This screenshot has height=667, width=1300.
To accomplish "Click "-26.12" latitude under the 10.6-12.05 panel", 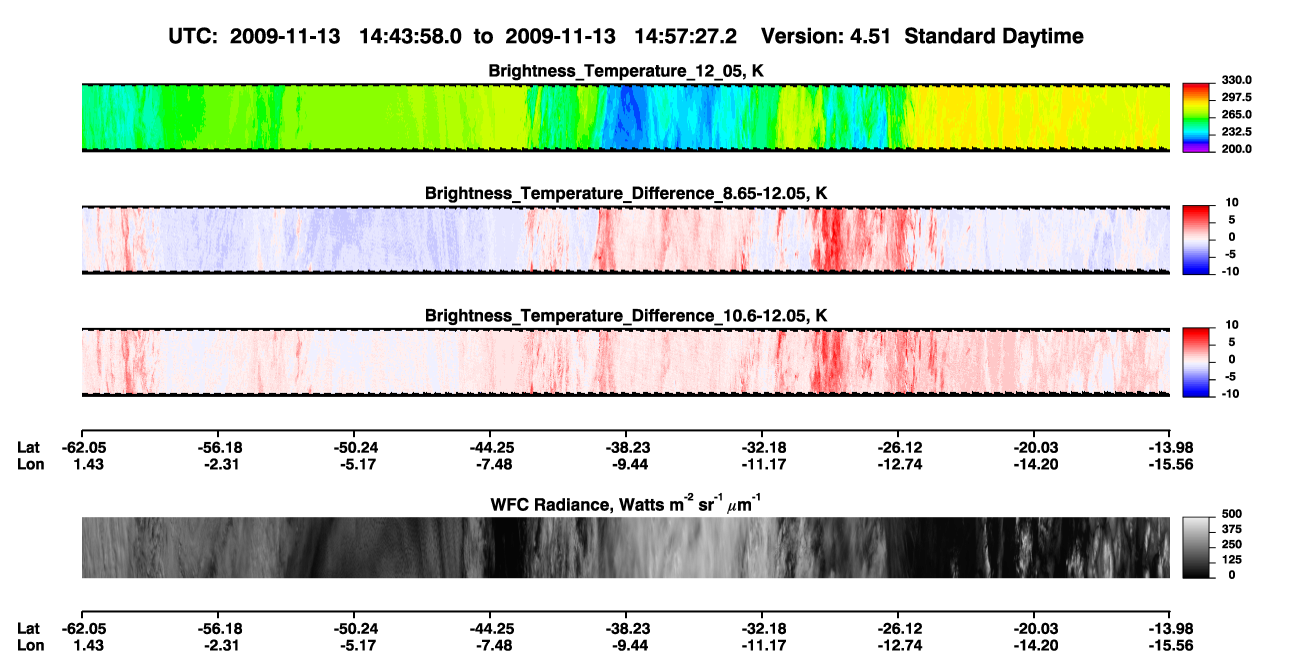I will [898, 447].
